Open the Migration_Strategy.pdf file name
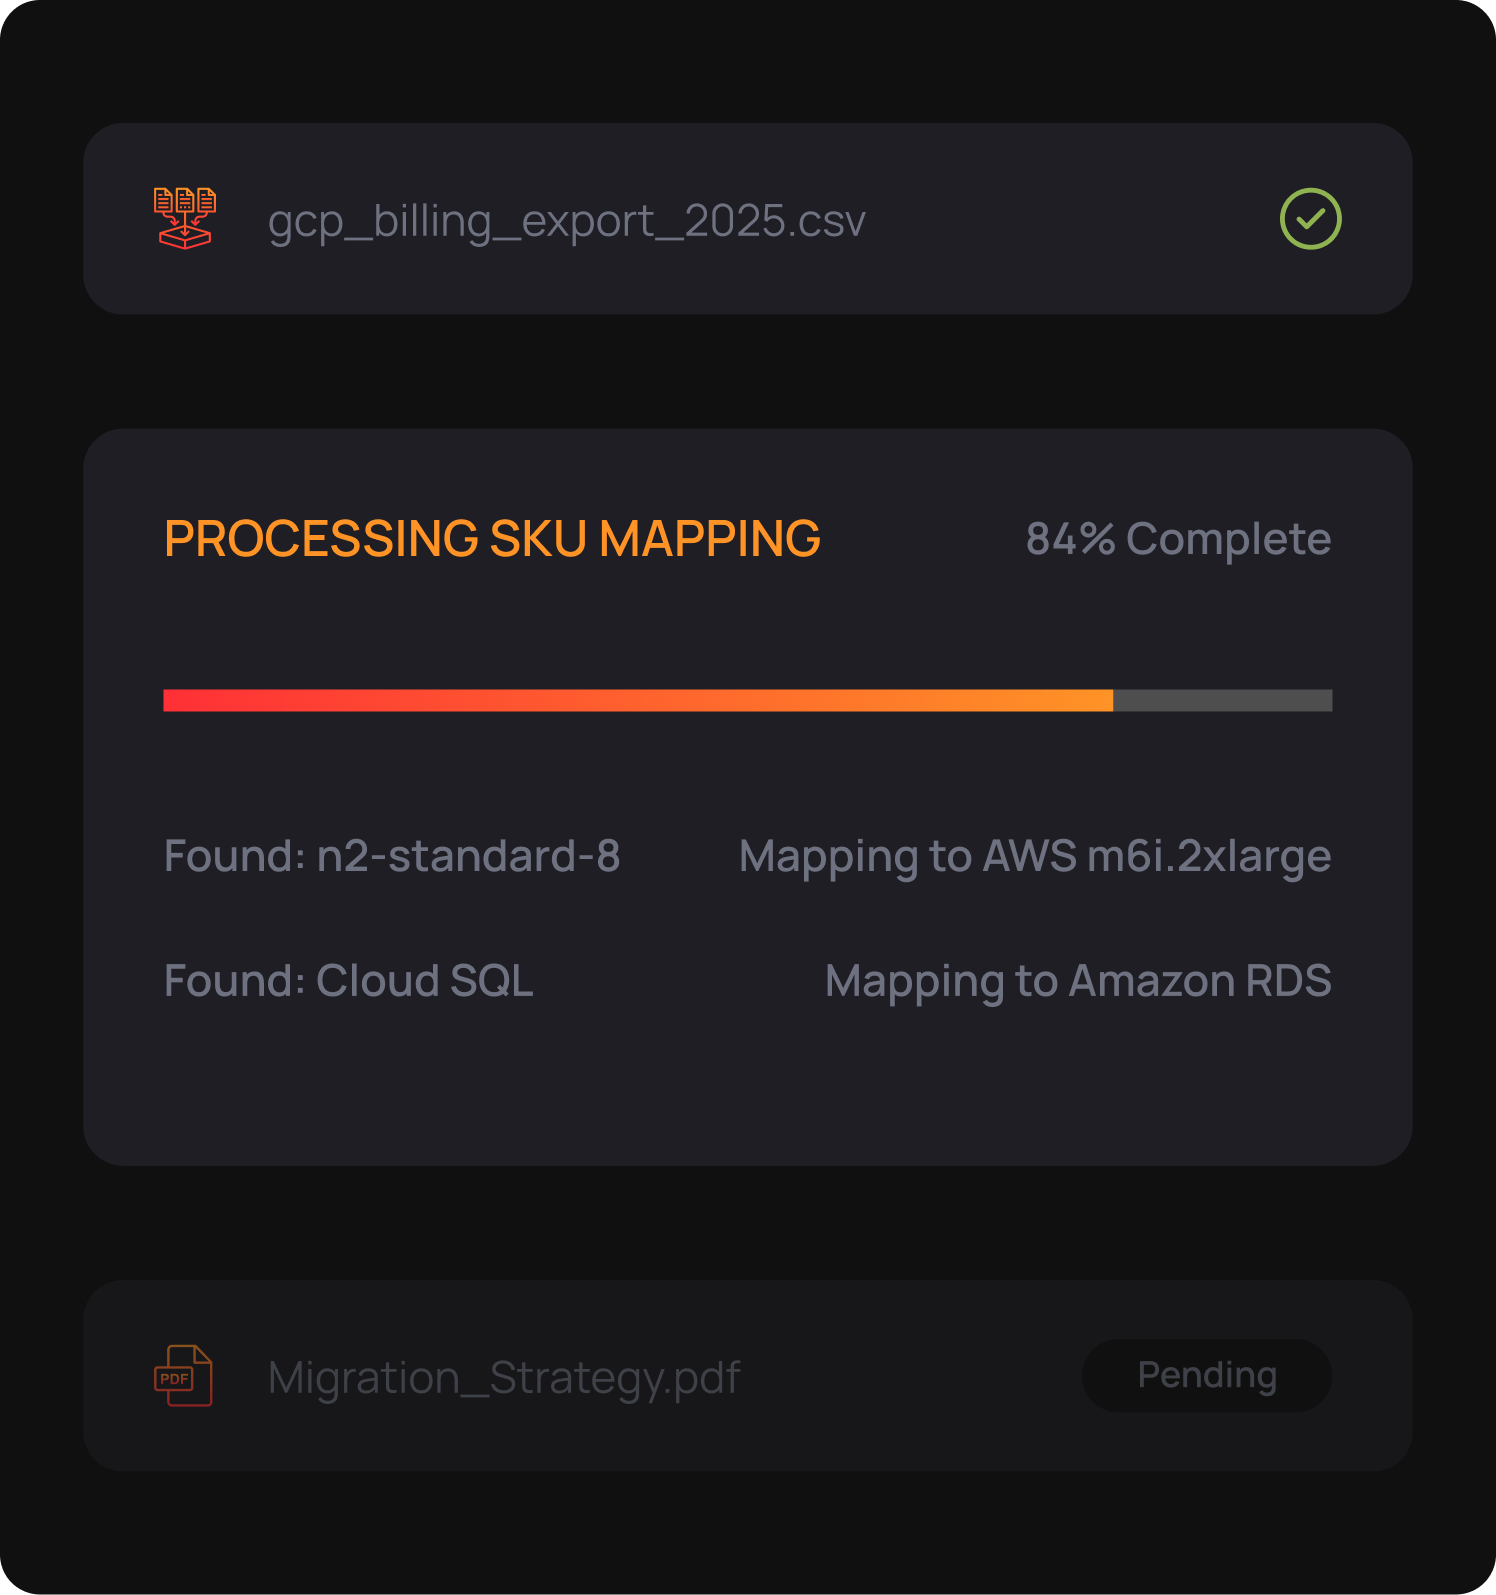Image resolution: width=1496 pixels, height=1595 pixels. [x=504, y=1378]
